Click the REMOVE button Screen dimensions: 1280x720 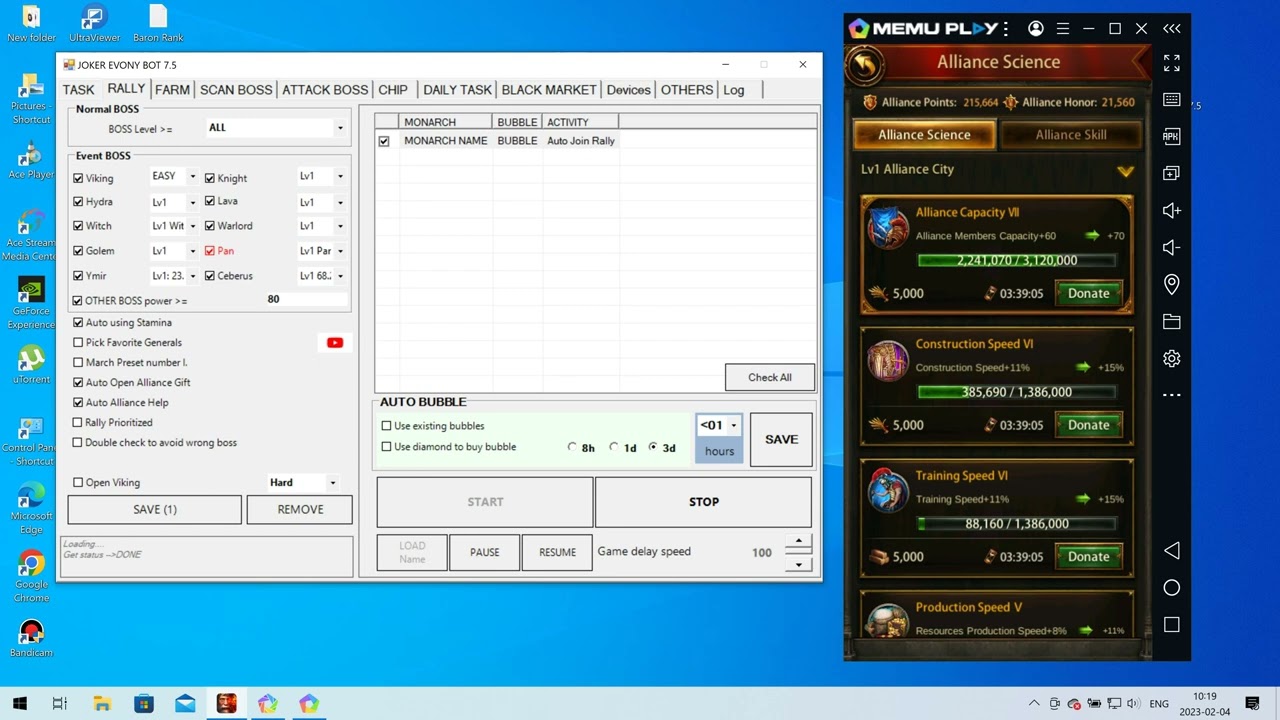tap(300, 510)
